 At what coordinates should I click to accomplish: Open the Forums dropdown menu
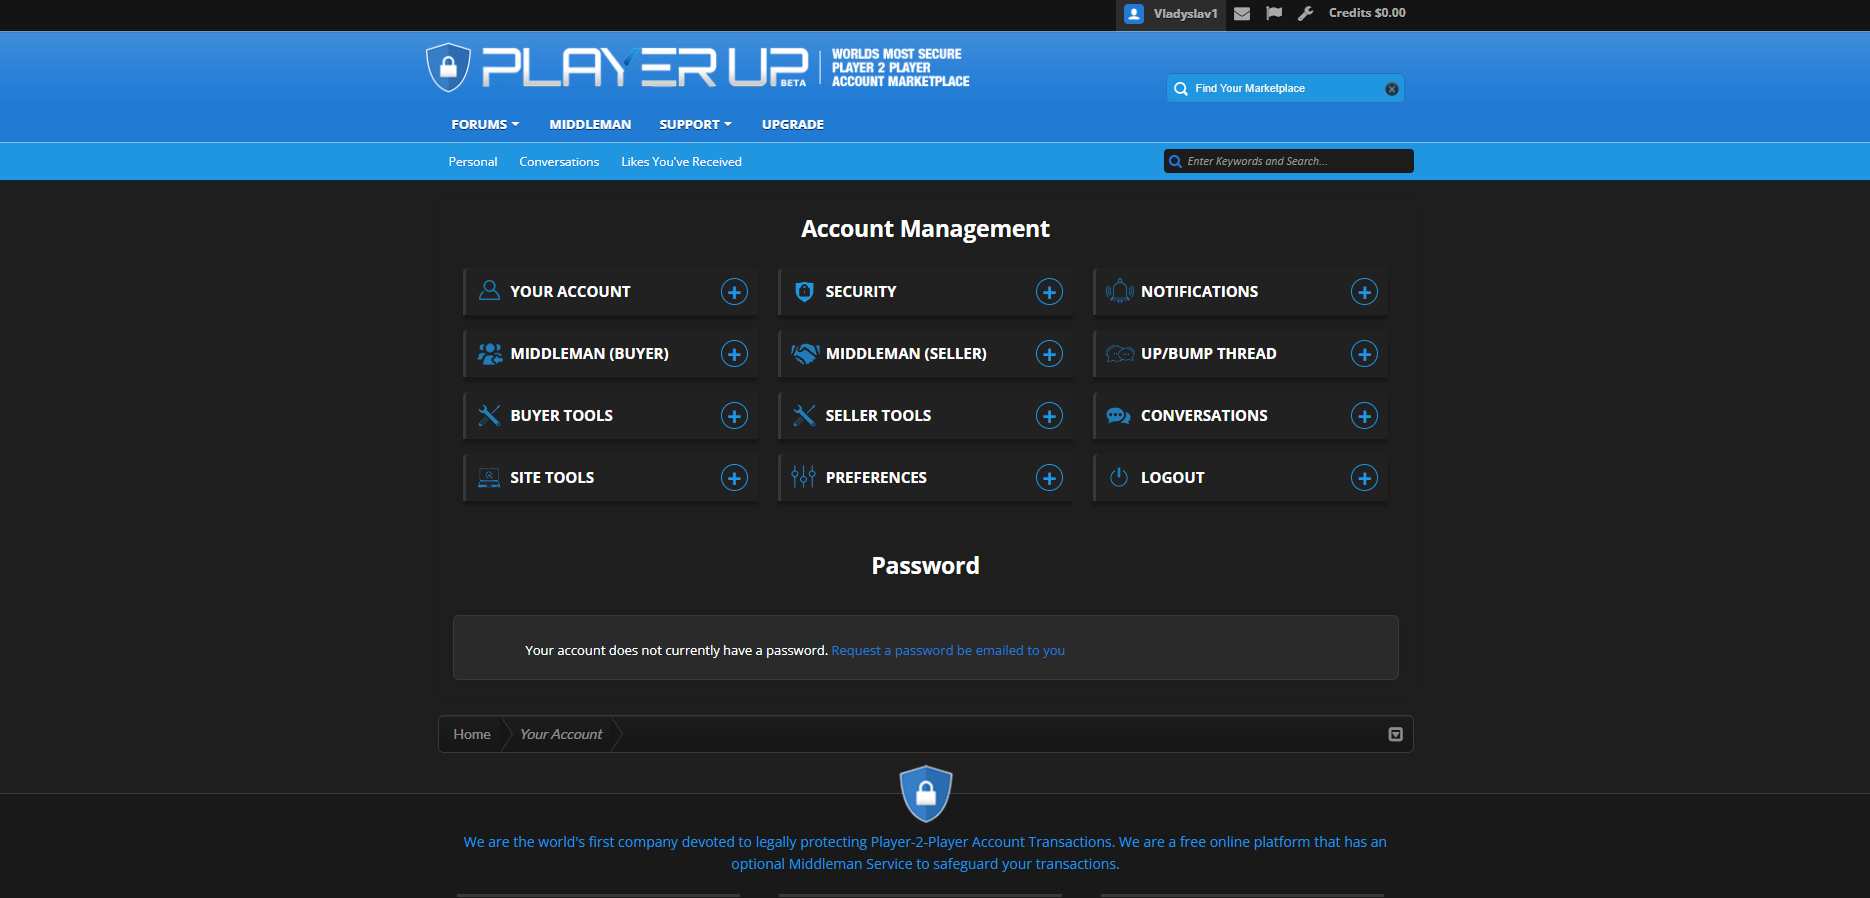(x=485, y=124)
